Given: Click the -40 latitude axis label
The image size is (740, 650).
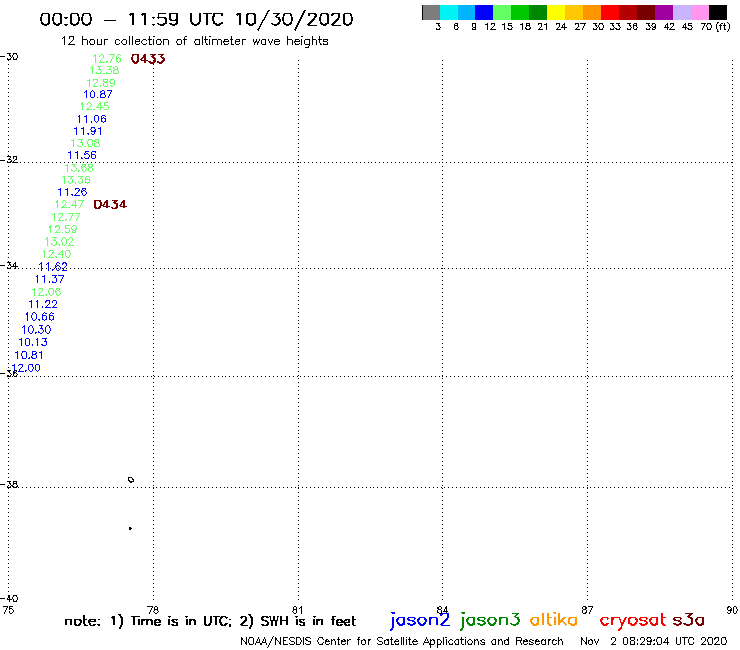Looking at the screenshot, I should 9,599.
